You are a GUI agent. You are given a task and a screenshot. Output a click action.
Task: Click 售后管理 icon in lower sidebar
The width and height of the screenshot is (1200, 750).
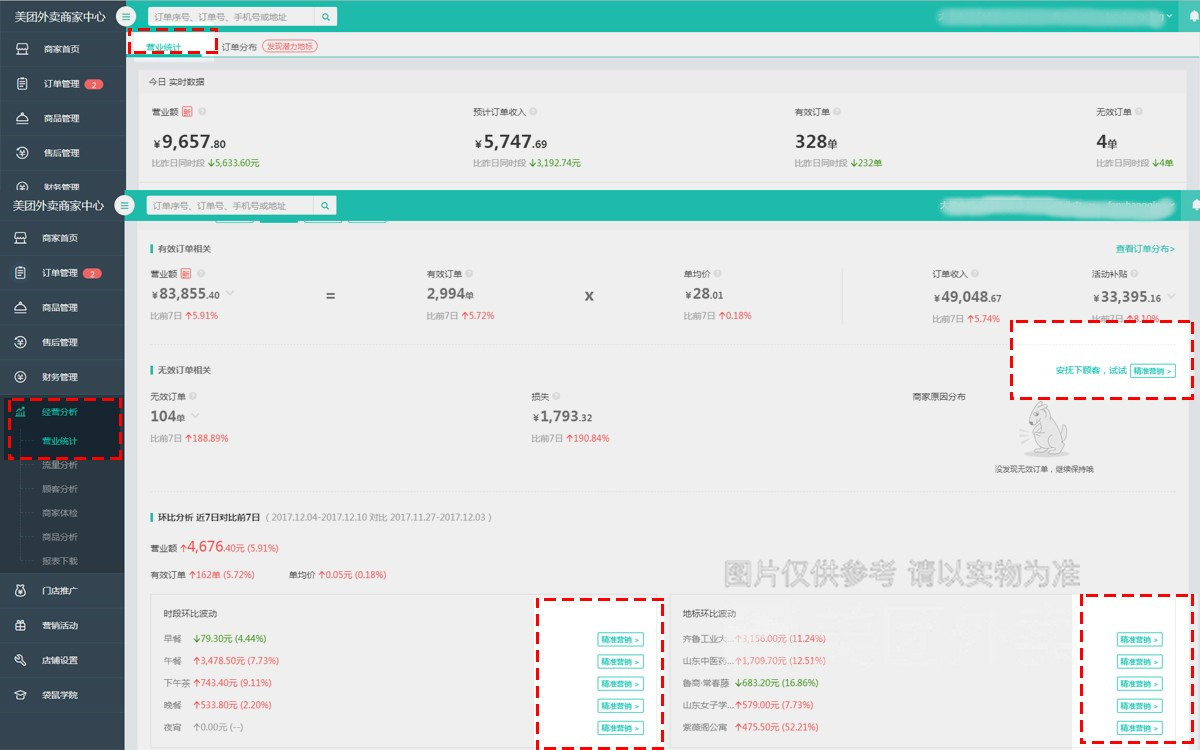(21, 342)
